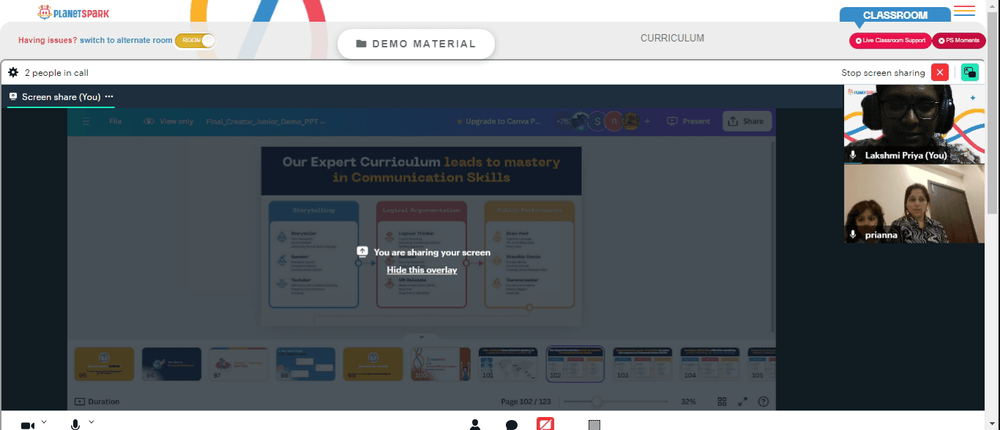Click the 32% zoom value

point(689,401)
